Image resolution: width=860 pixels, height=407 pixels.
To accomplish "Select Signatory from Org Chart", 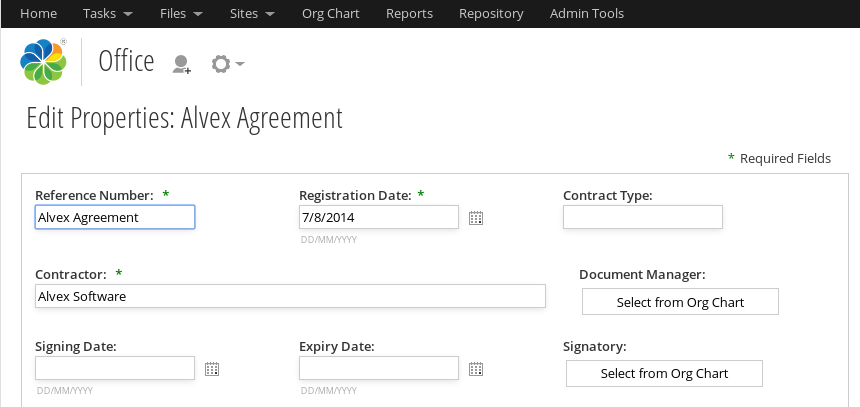I will 664,374.
